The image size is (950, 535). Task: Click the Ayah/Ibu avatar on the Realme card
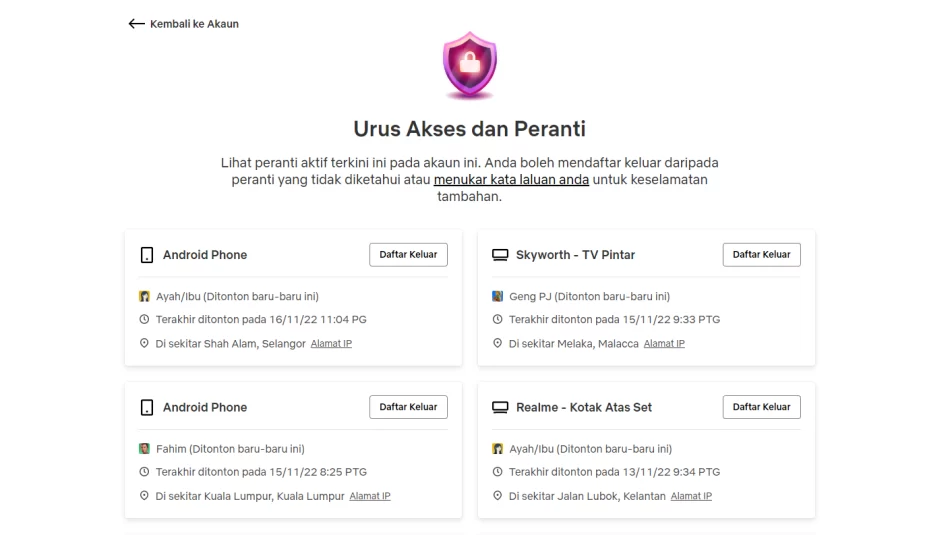[x=497, y=449]
